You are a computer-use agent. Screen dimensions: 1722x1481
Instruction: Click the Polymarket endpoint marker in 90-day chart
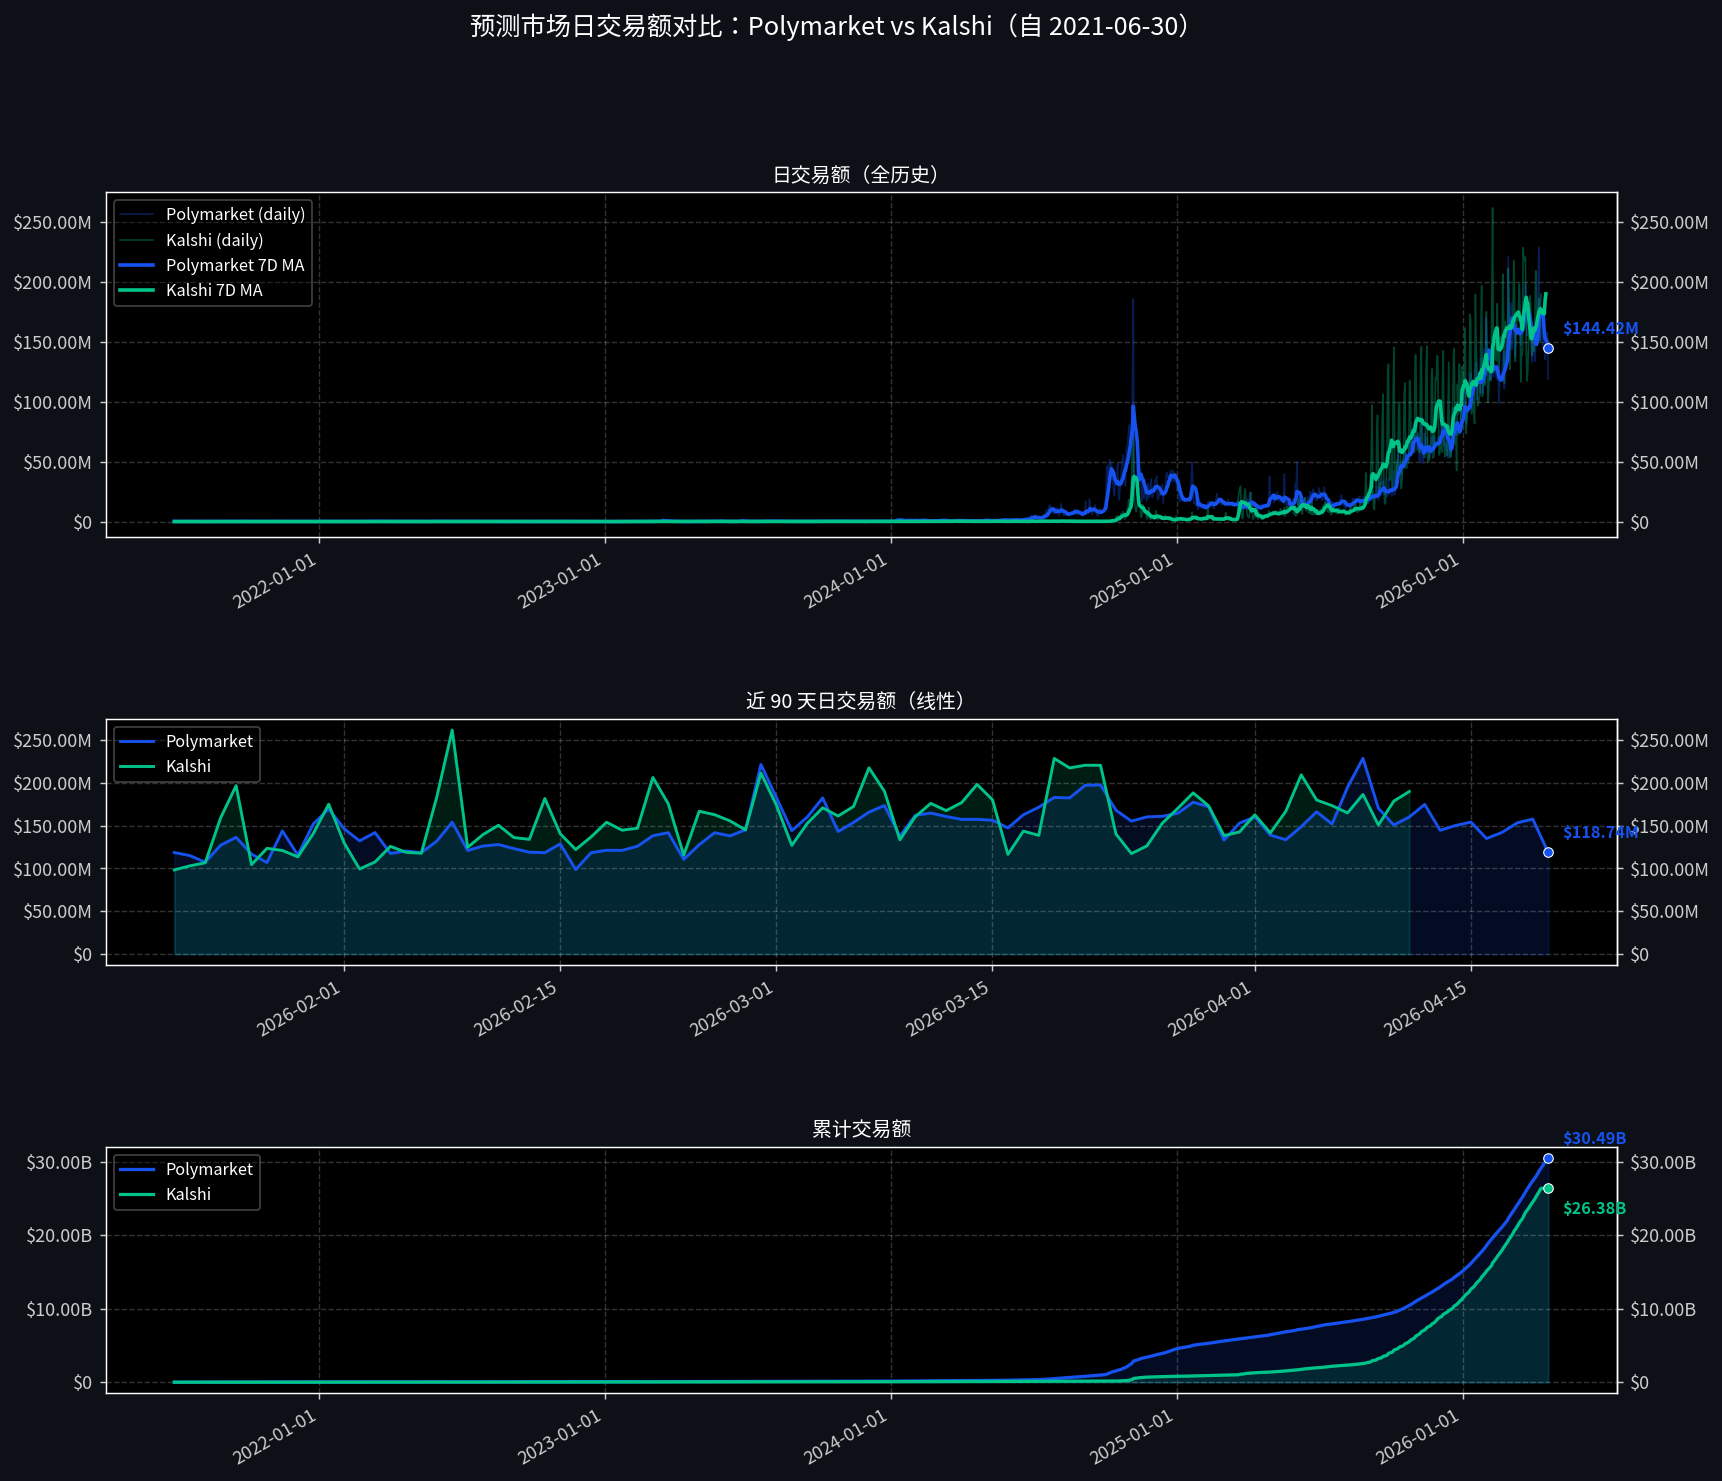1548,852
